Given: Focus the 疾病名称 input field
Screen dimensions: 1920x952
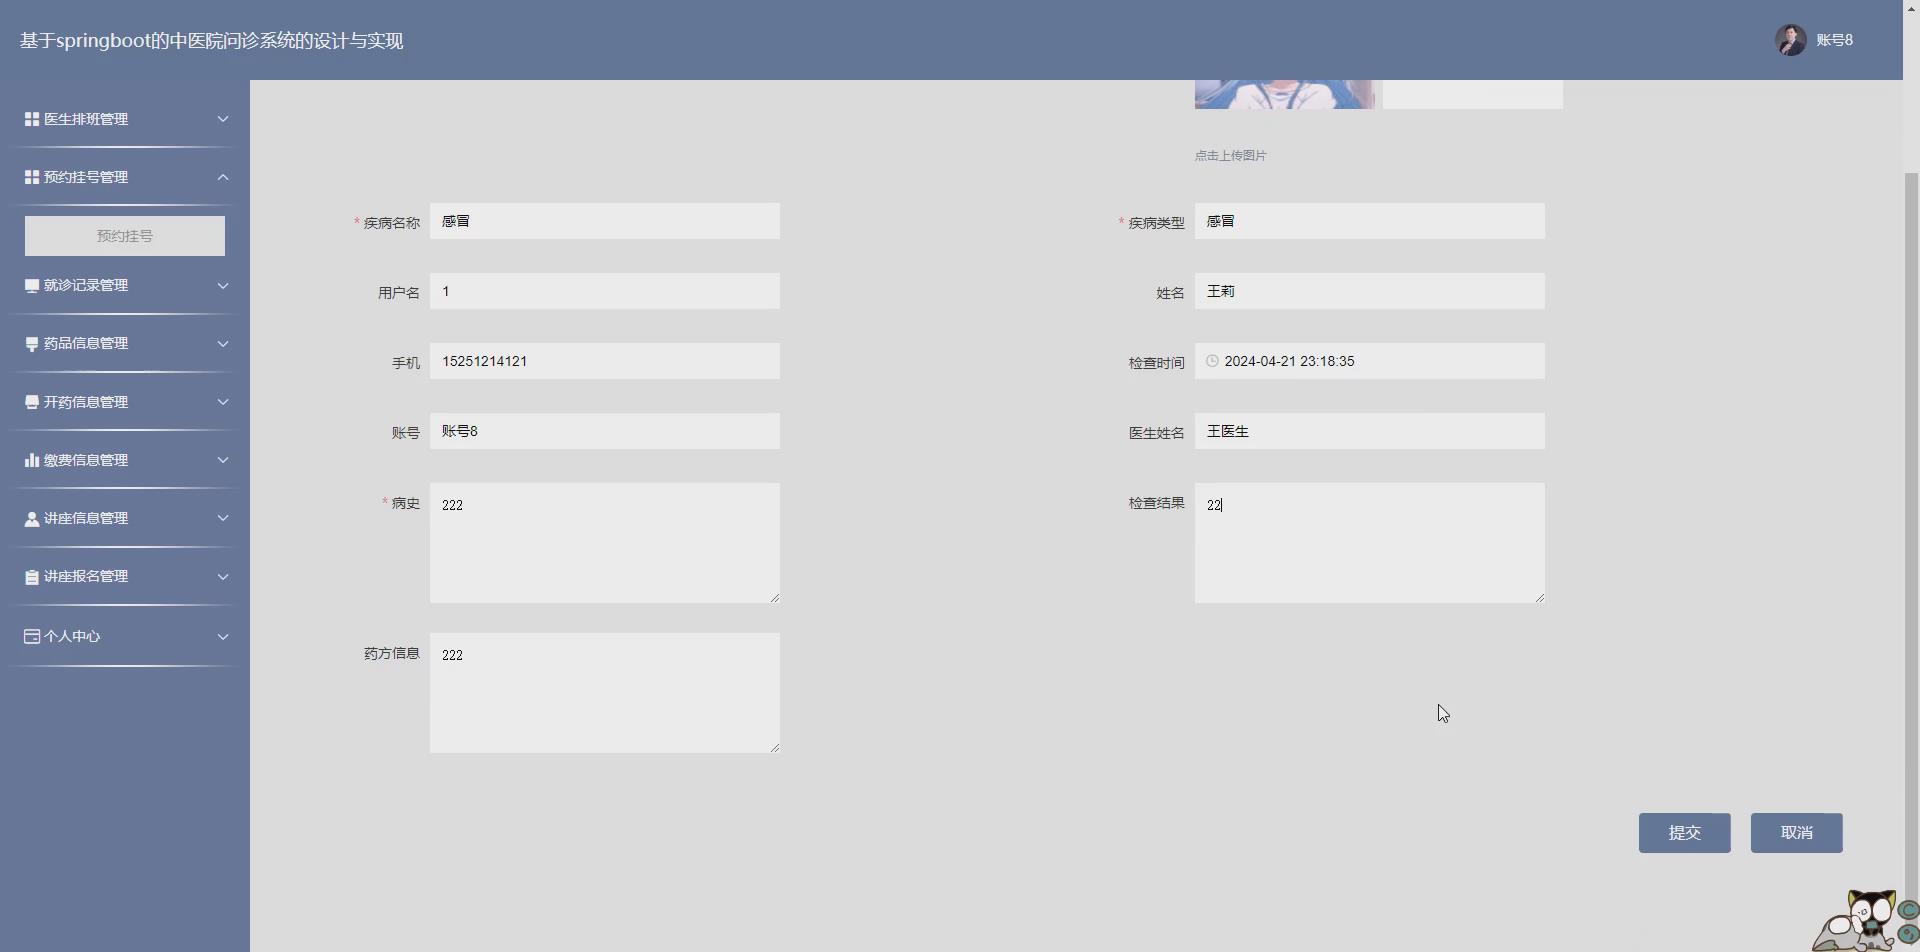Looking at the screenshot, I should point(605,221).
